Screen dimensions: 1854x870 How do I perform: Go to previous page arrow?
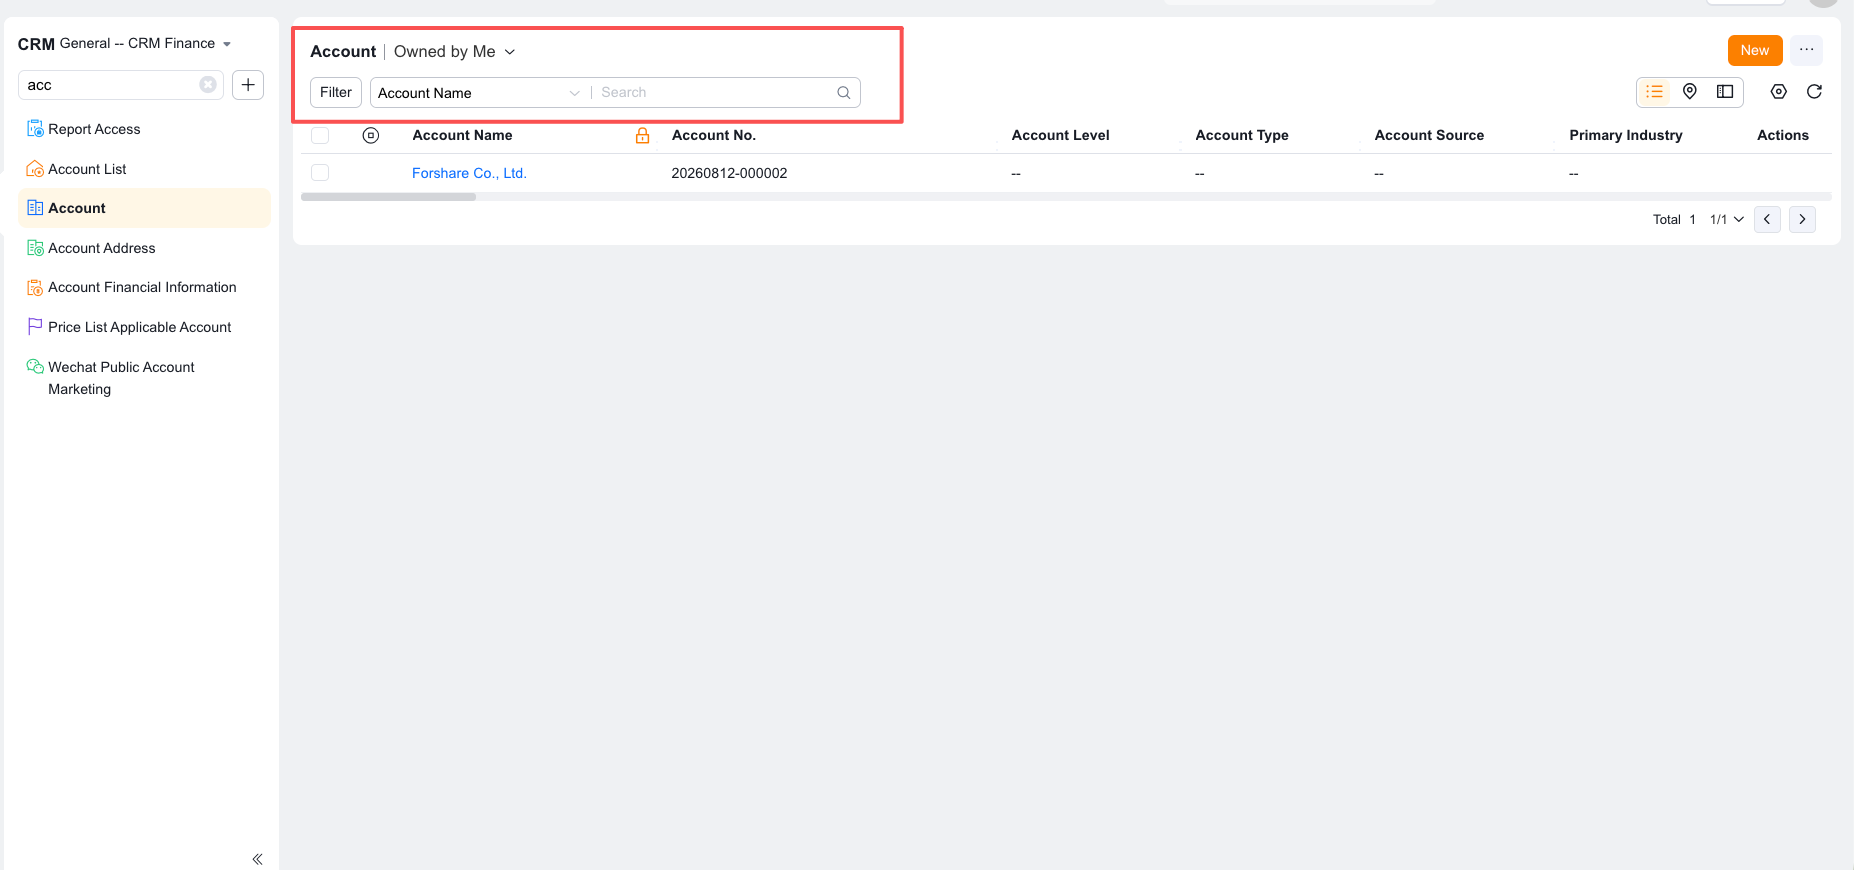coord(1767,219)
